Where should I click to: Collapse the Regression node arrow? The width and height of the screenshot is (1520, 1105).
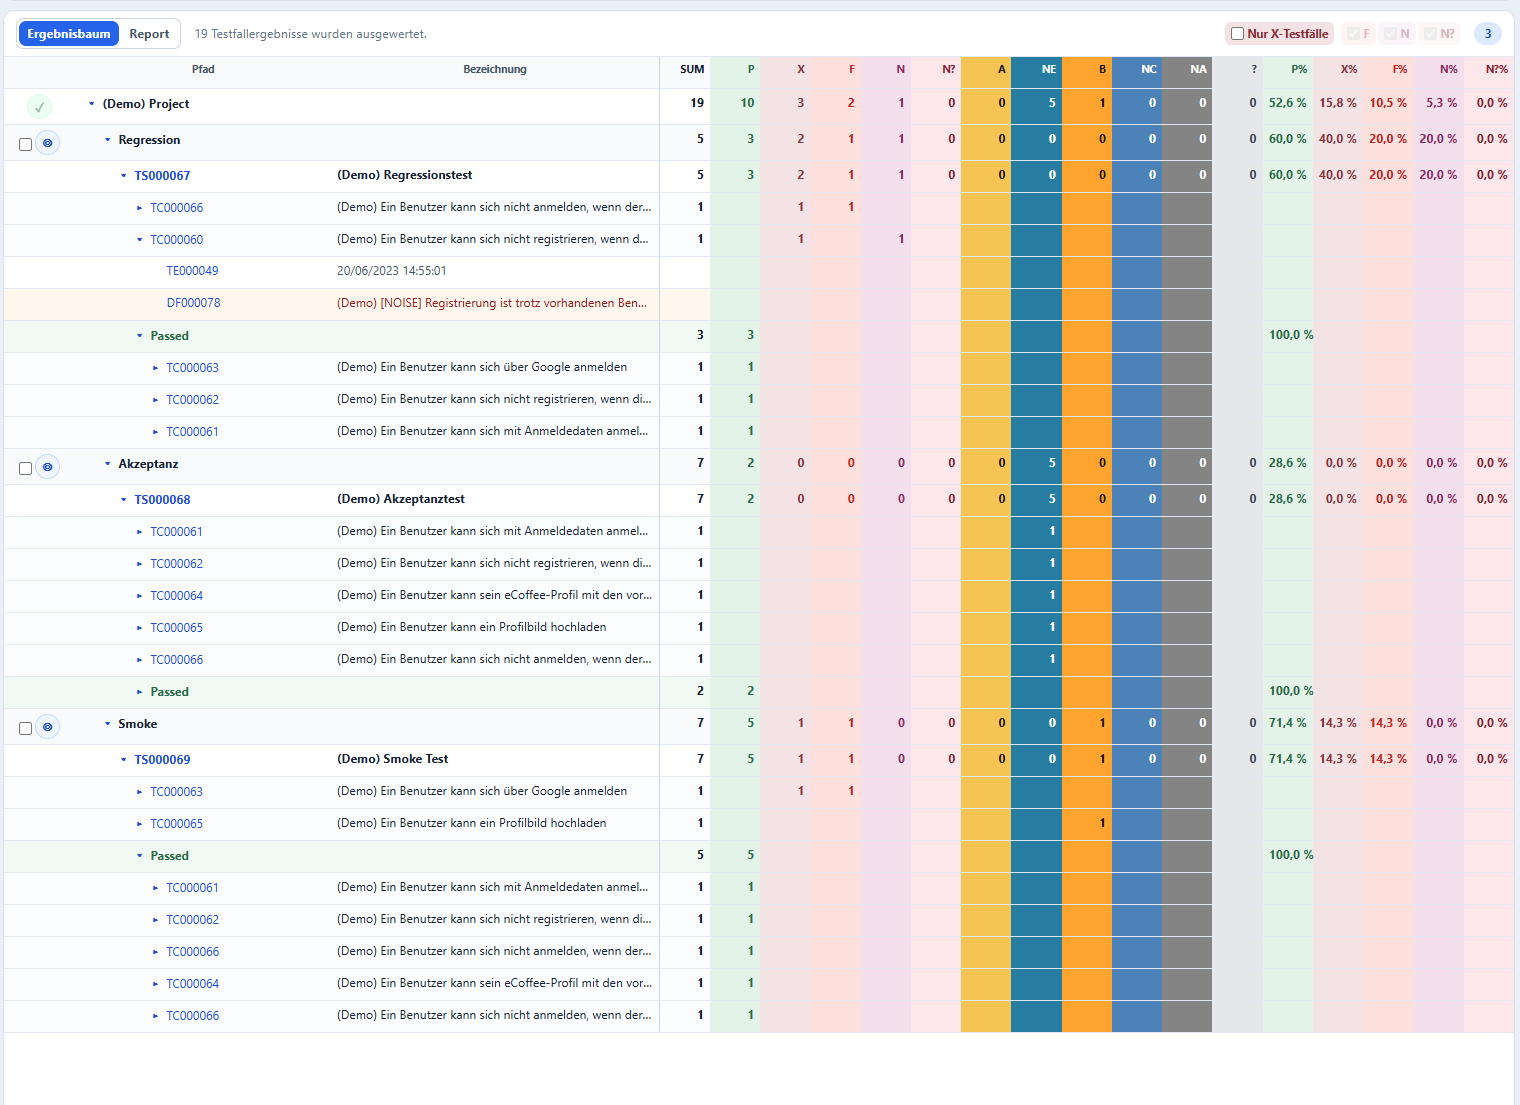click(x=107, y=140)
